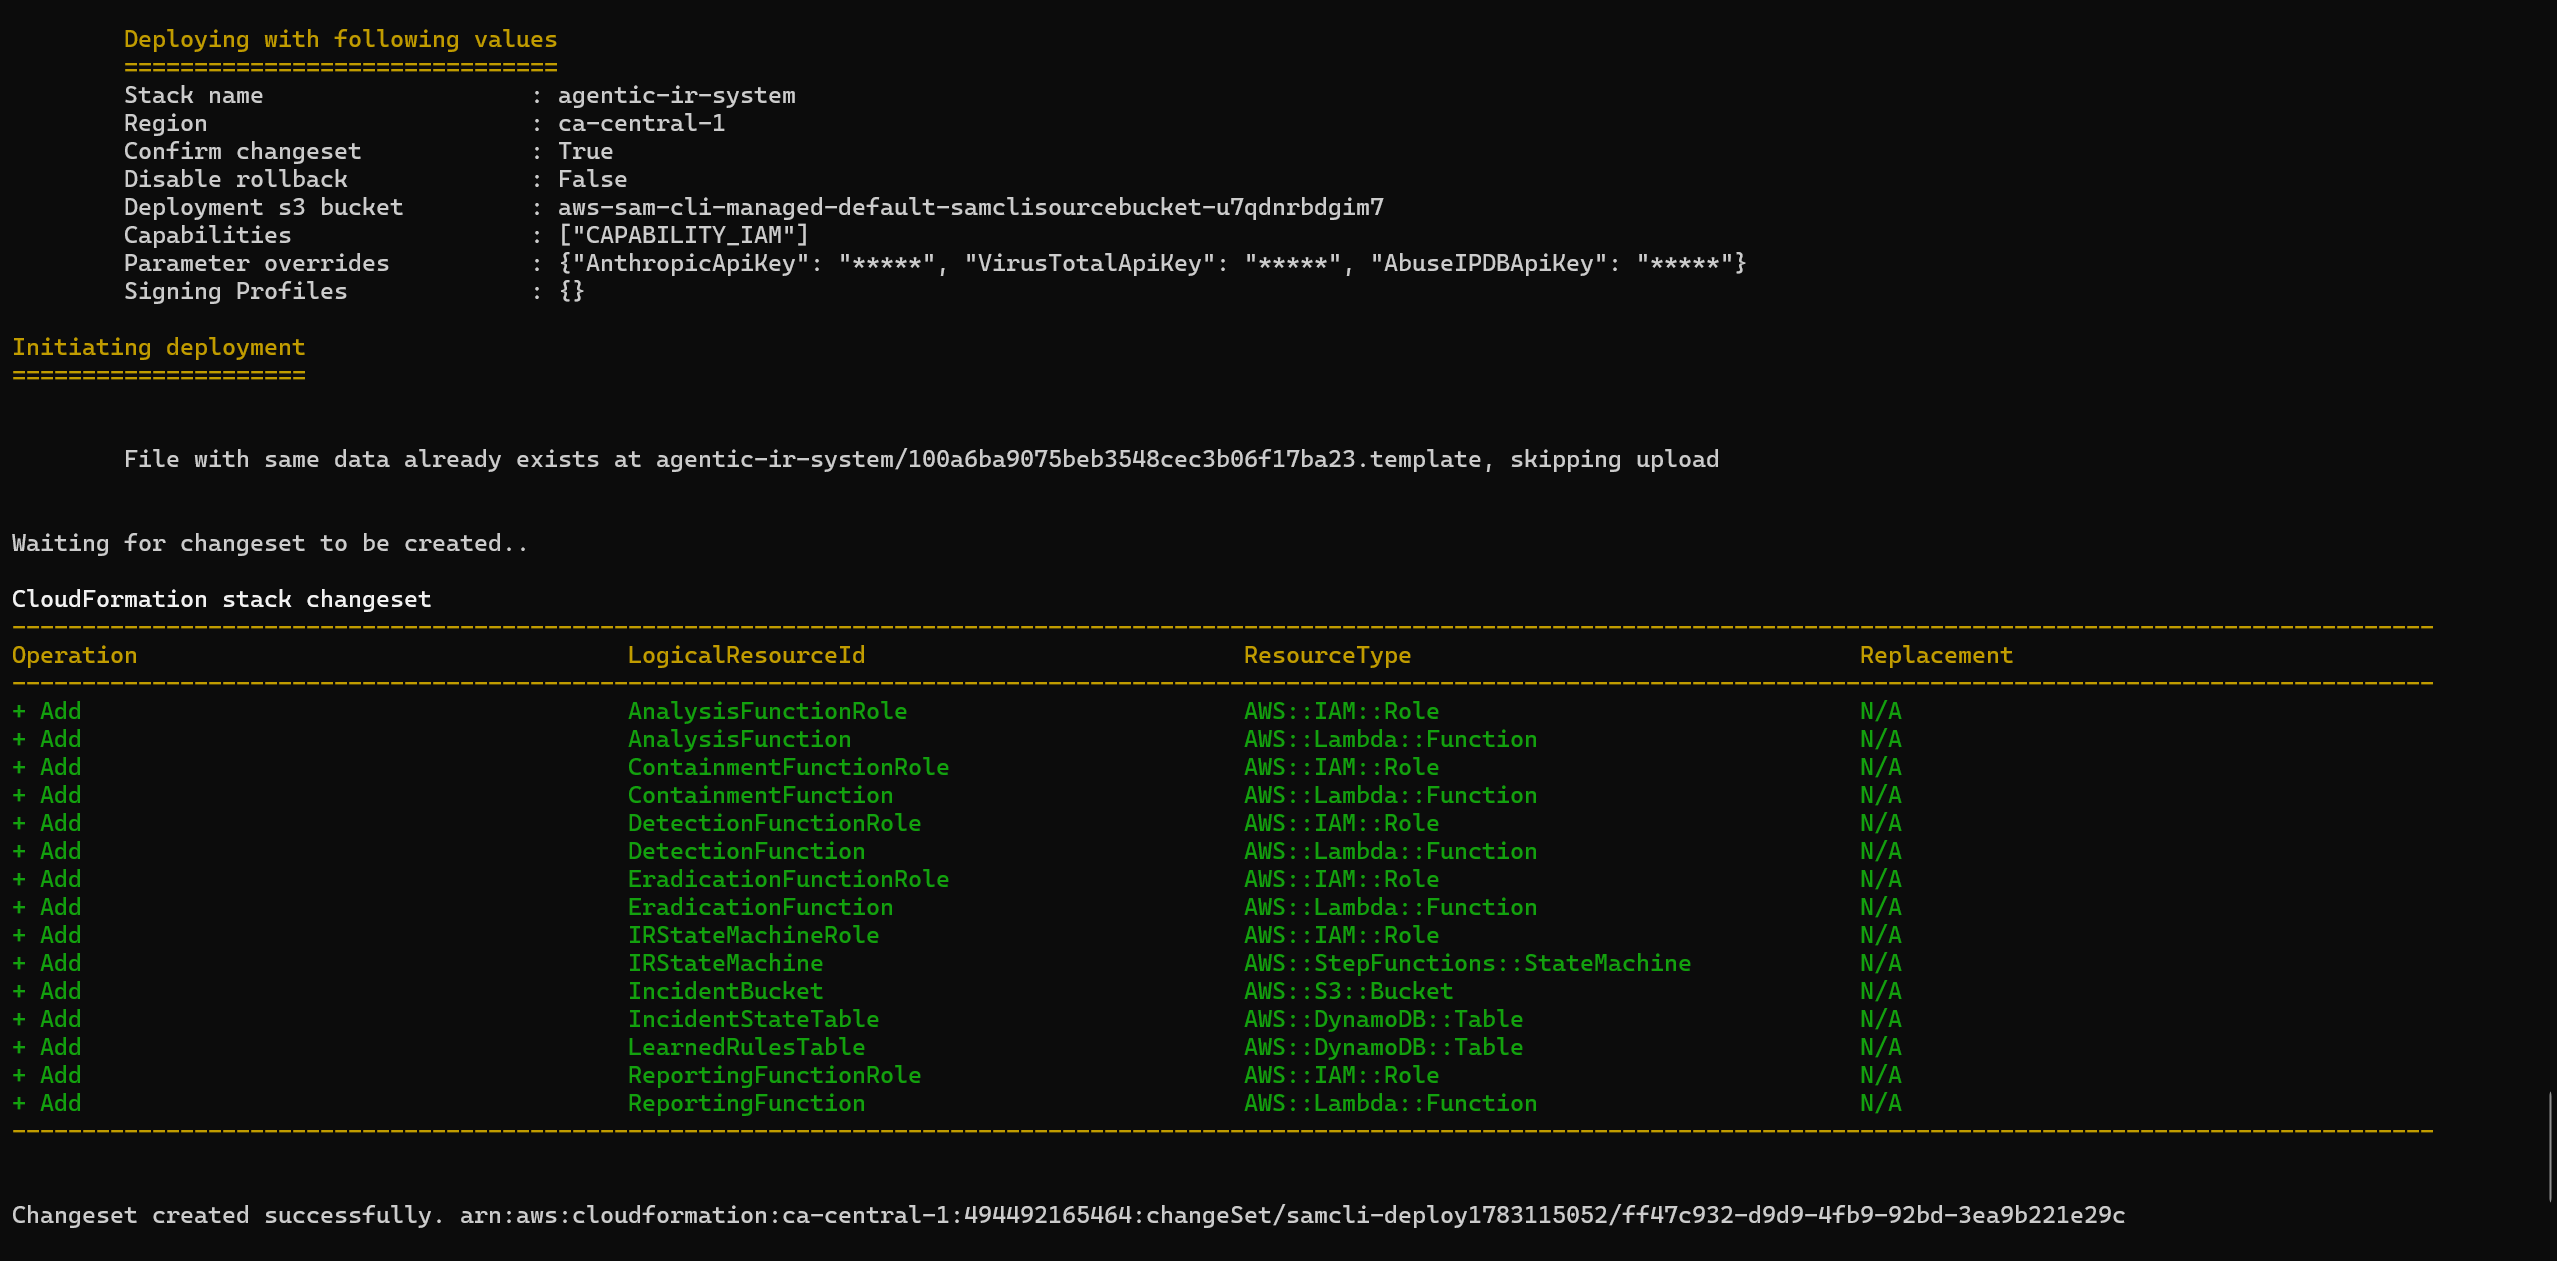
Task: Select DetectionFunction resource id
Action: (746, 851)
